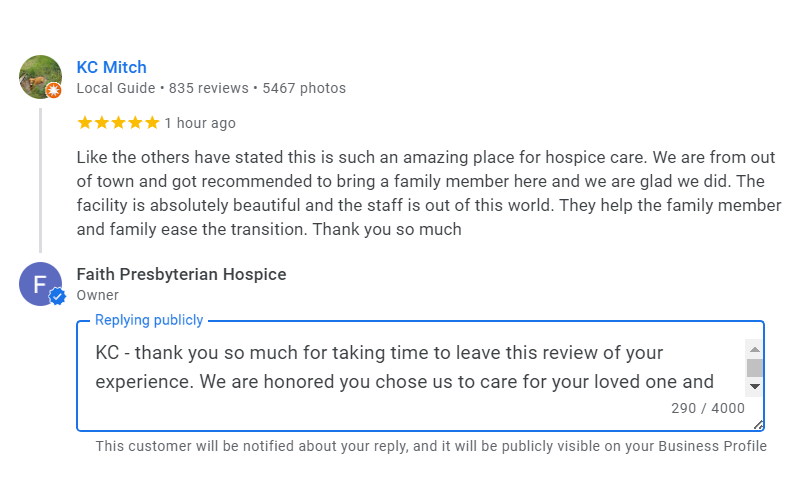Click the fifth gold star
This screenshot has width=797, height=493.
152,123
